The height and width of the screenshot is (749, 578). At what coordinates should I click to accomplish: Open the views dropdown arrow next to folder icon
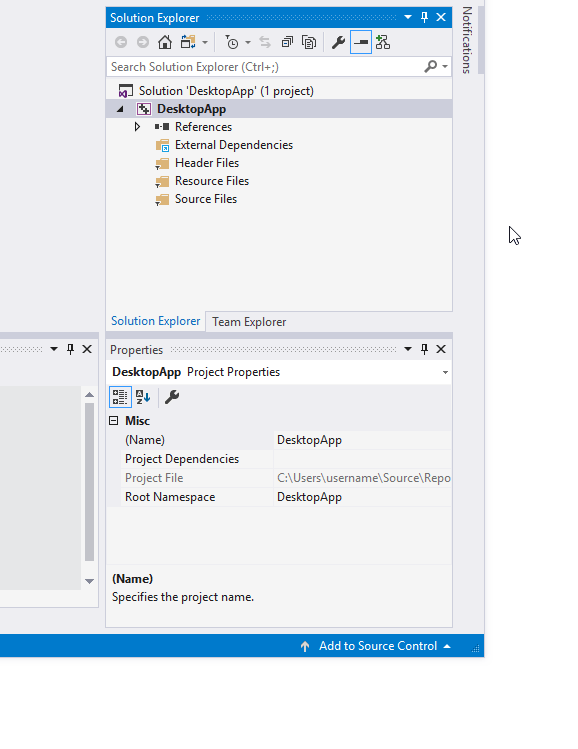pos(205,43)
